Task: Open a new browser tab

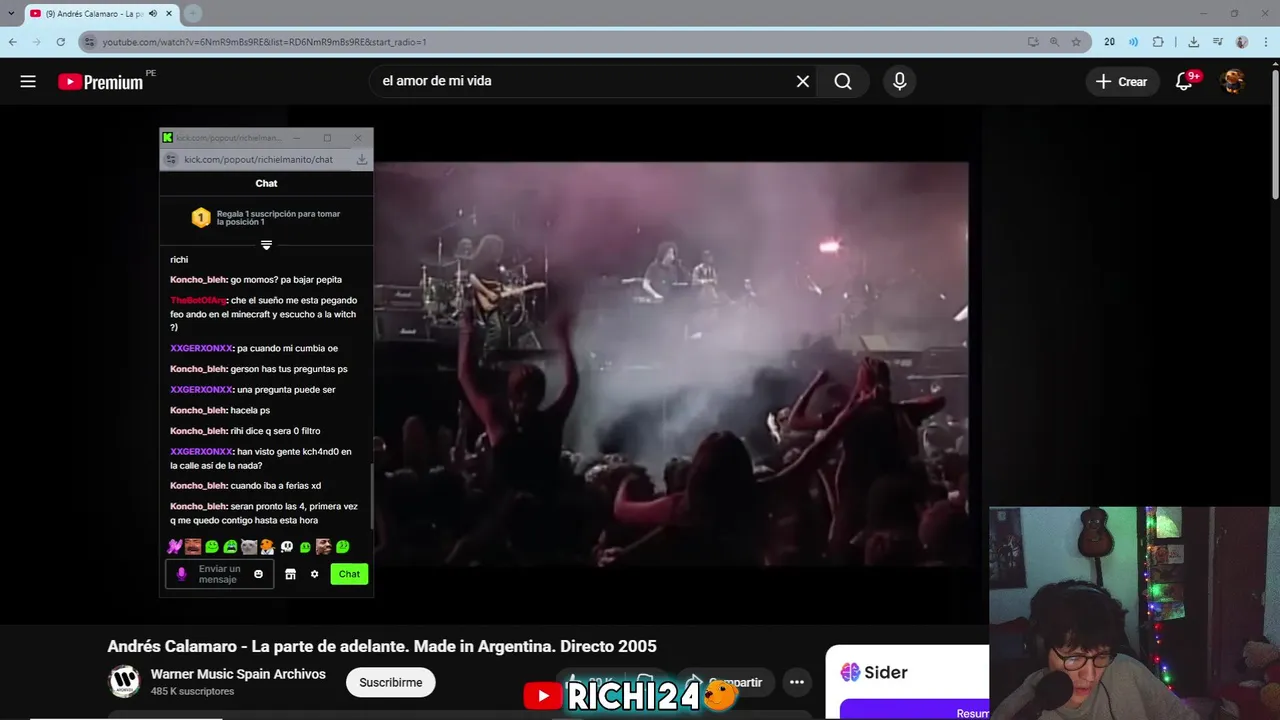Action: click(x=193, y=13)
